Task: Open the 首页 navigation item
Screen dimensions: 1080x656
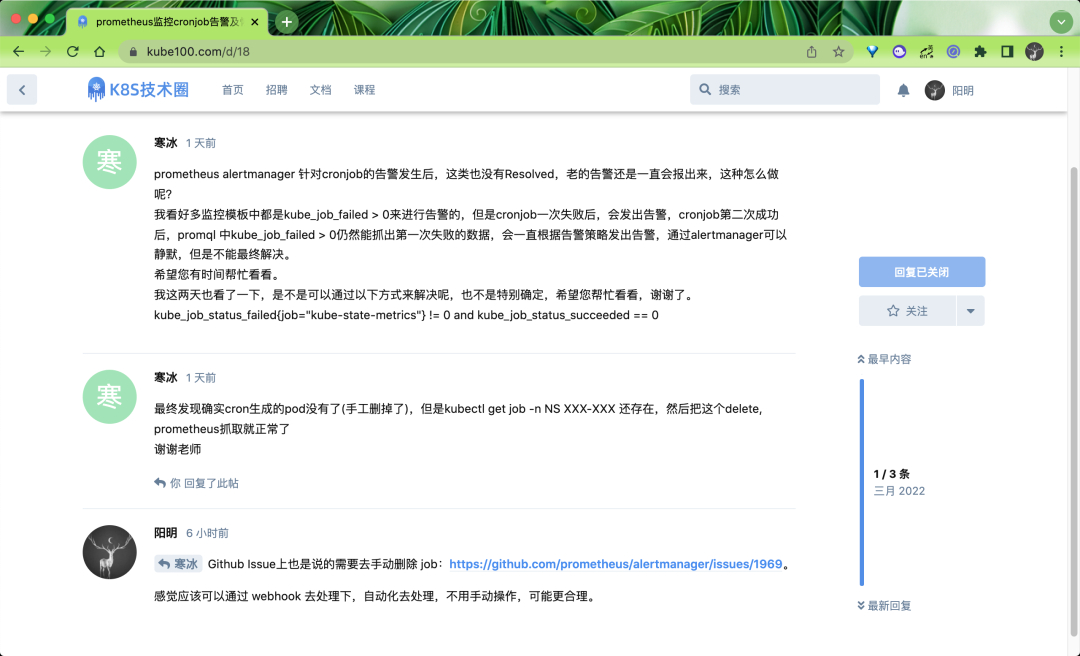Action: point(233,90)
